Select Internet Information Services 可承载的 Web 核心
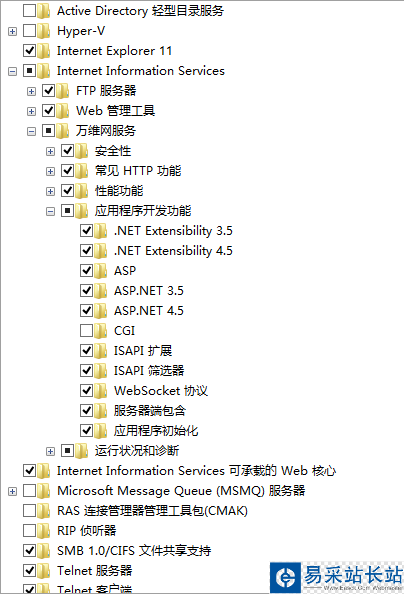This screenshot has width=404, height=594. pyautogui.click(x=196, y=471)
